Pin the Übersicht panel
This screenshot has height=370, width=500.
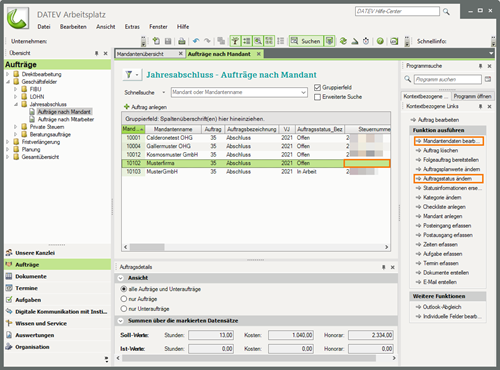97,53
